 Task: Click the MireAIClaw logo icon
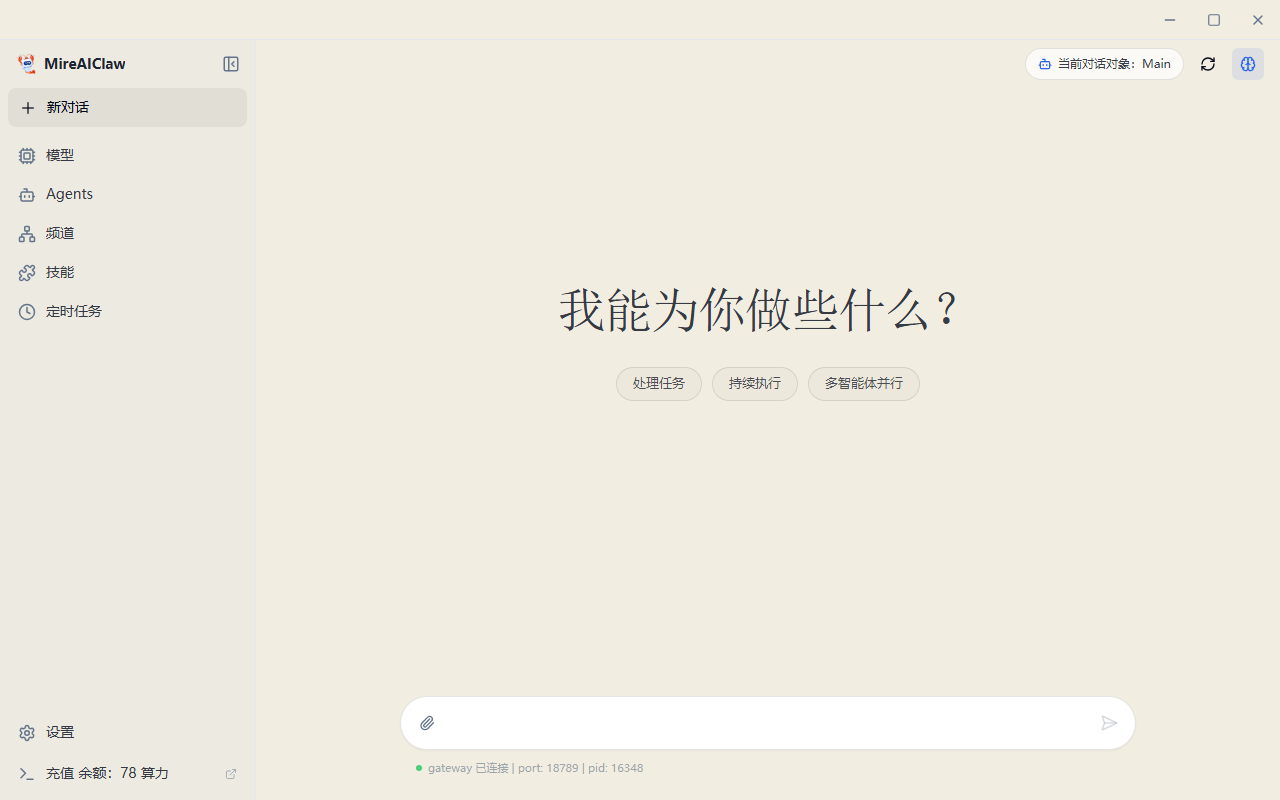point(27,63)
